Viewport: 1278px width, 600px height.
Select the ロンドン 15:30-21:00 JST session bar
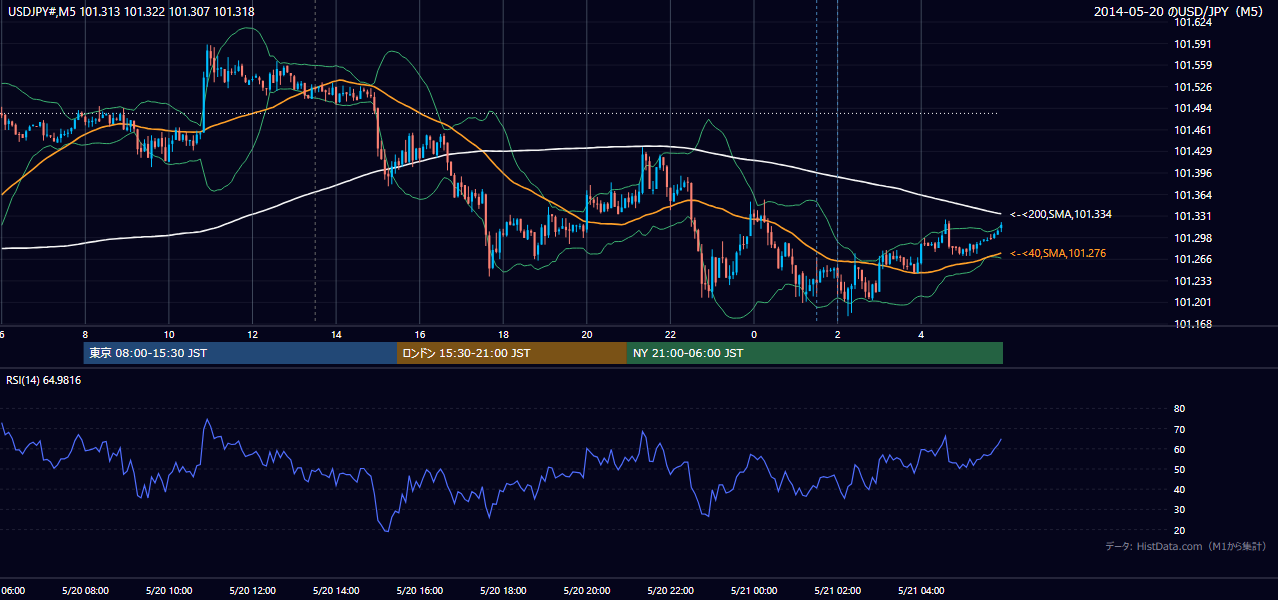(x=512, y=353)
